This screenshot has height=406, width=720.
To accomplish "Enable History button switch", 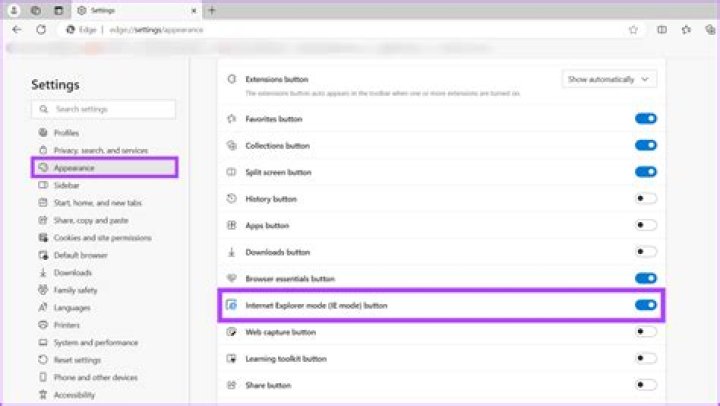I will coord(646,199).
